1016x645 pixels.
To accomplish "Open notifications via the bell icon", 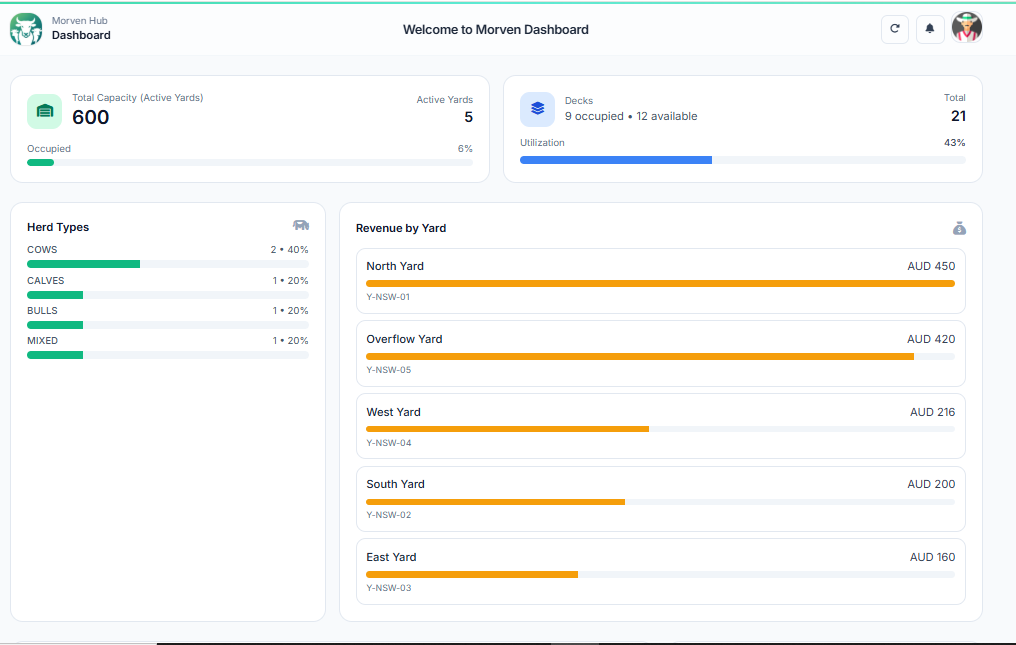I will 930,29.
